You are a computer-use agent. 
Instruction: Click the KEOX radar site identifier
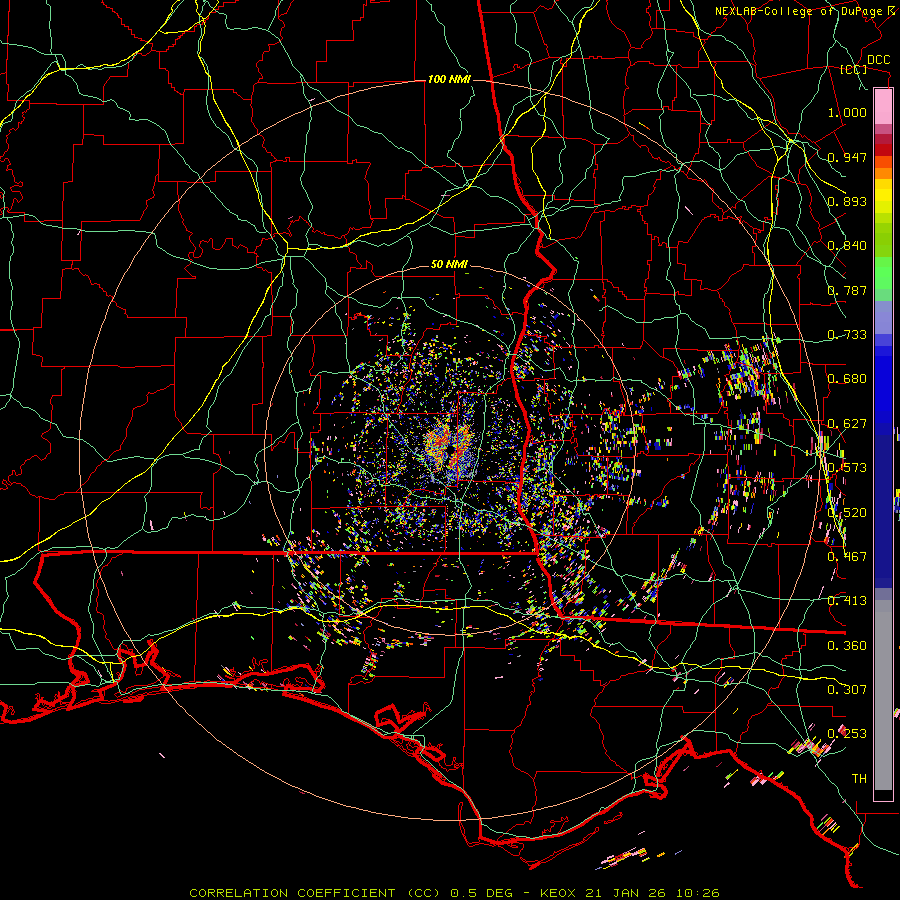click(x=560, y=893)
